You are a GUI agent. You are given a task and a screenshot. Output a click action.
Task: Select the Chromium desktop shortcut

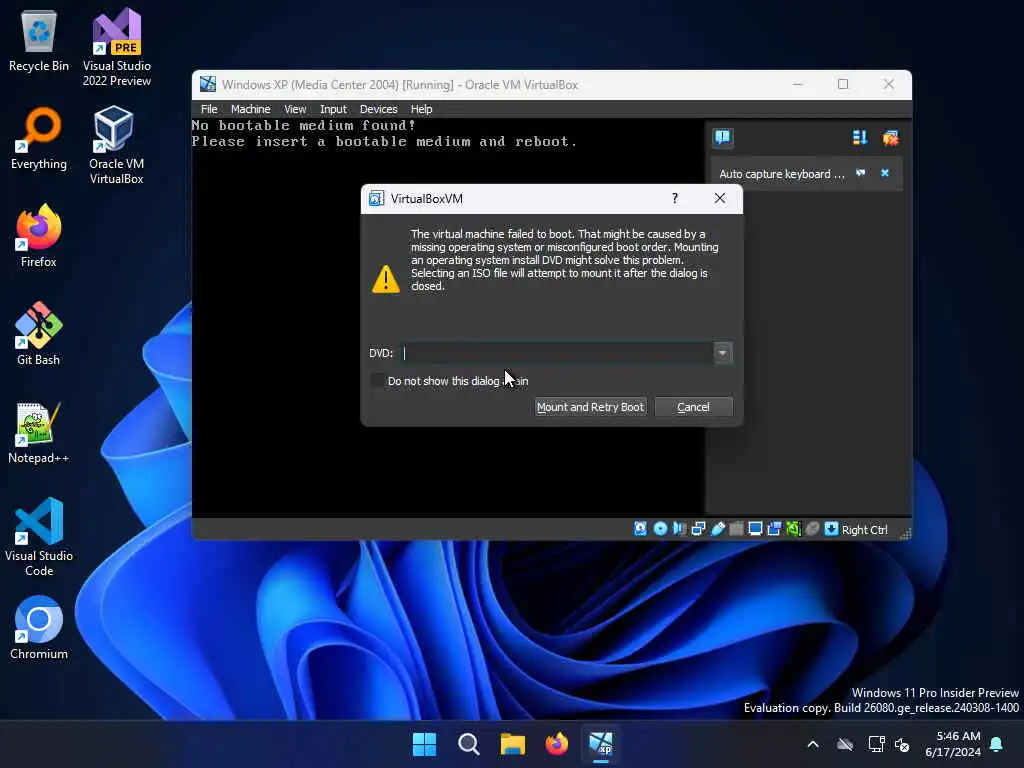(x=39, y=628)
